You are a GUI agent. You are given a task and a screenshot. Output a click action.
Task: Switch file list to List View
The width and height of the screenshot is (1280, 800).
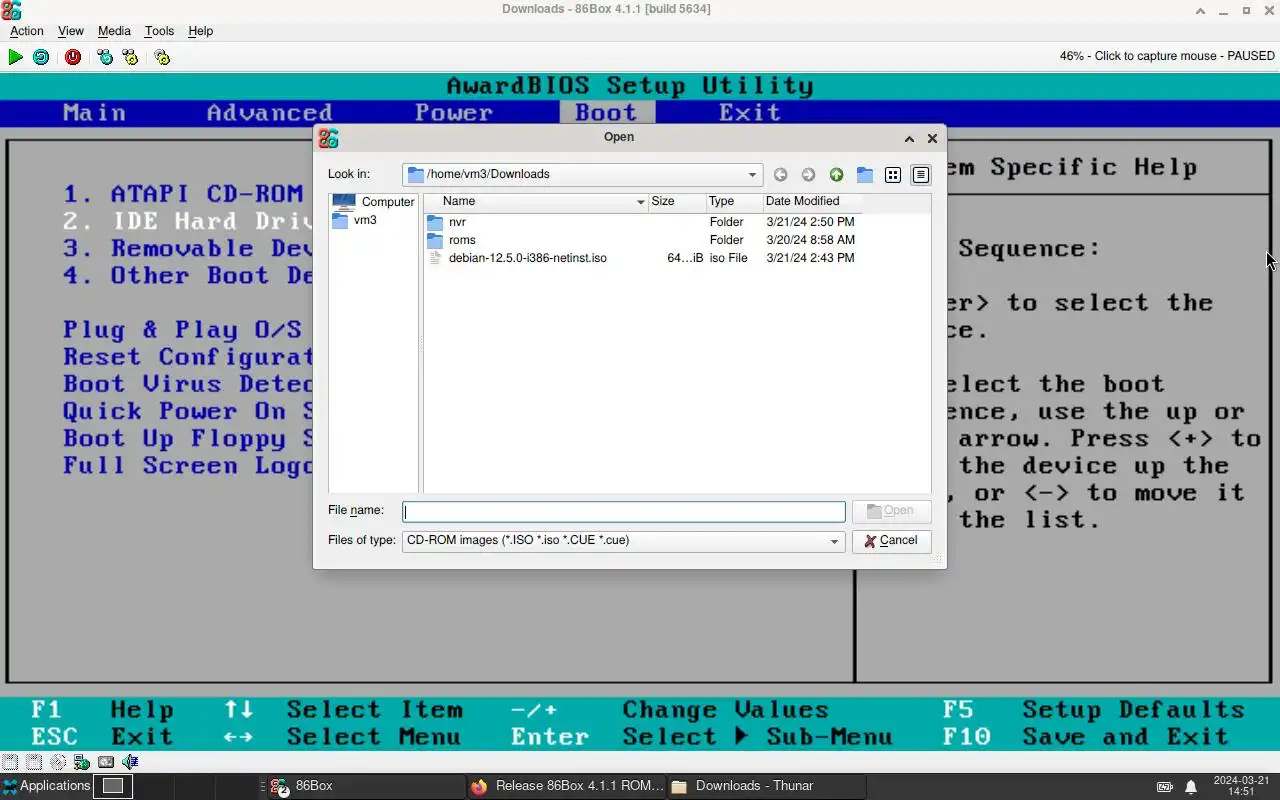pyautogui.click(x=893, y=175)
